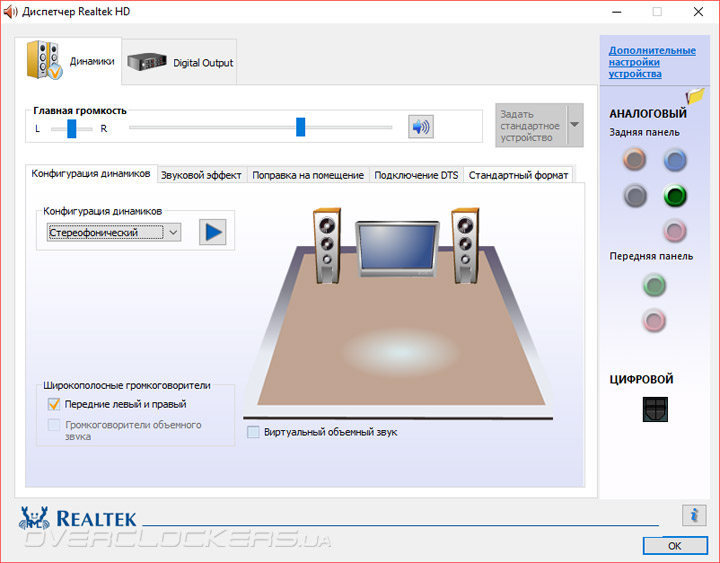Click the pink front panel jack
This screenshot has width=720, height=563.
pyautogui.click(x=654, y=320)
